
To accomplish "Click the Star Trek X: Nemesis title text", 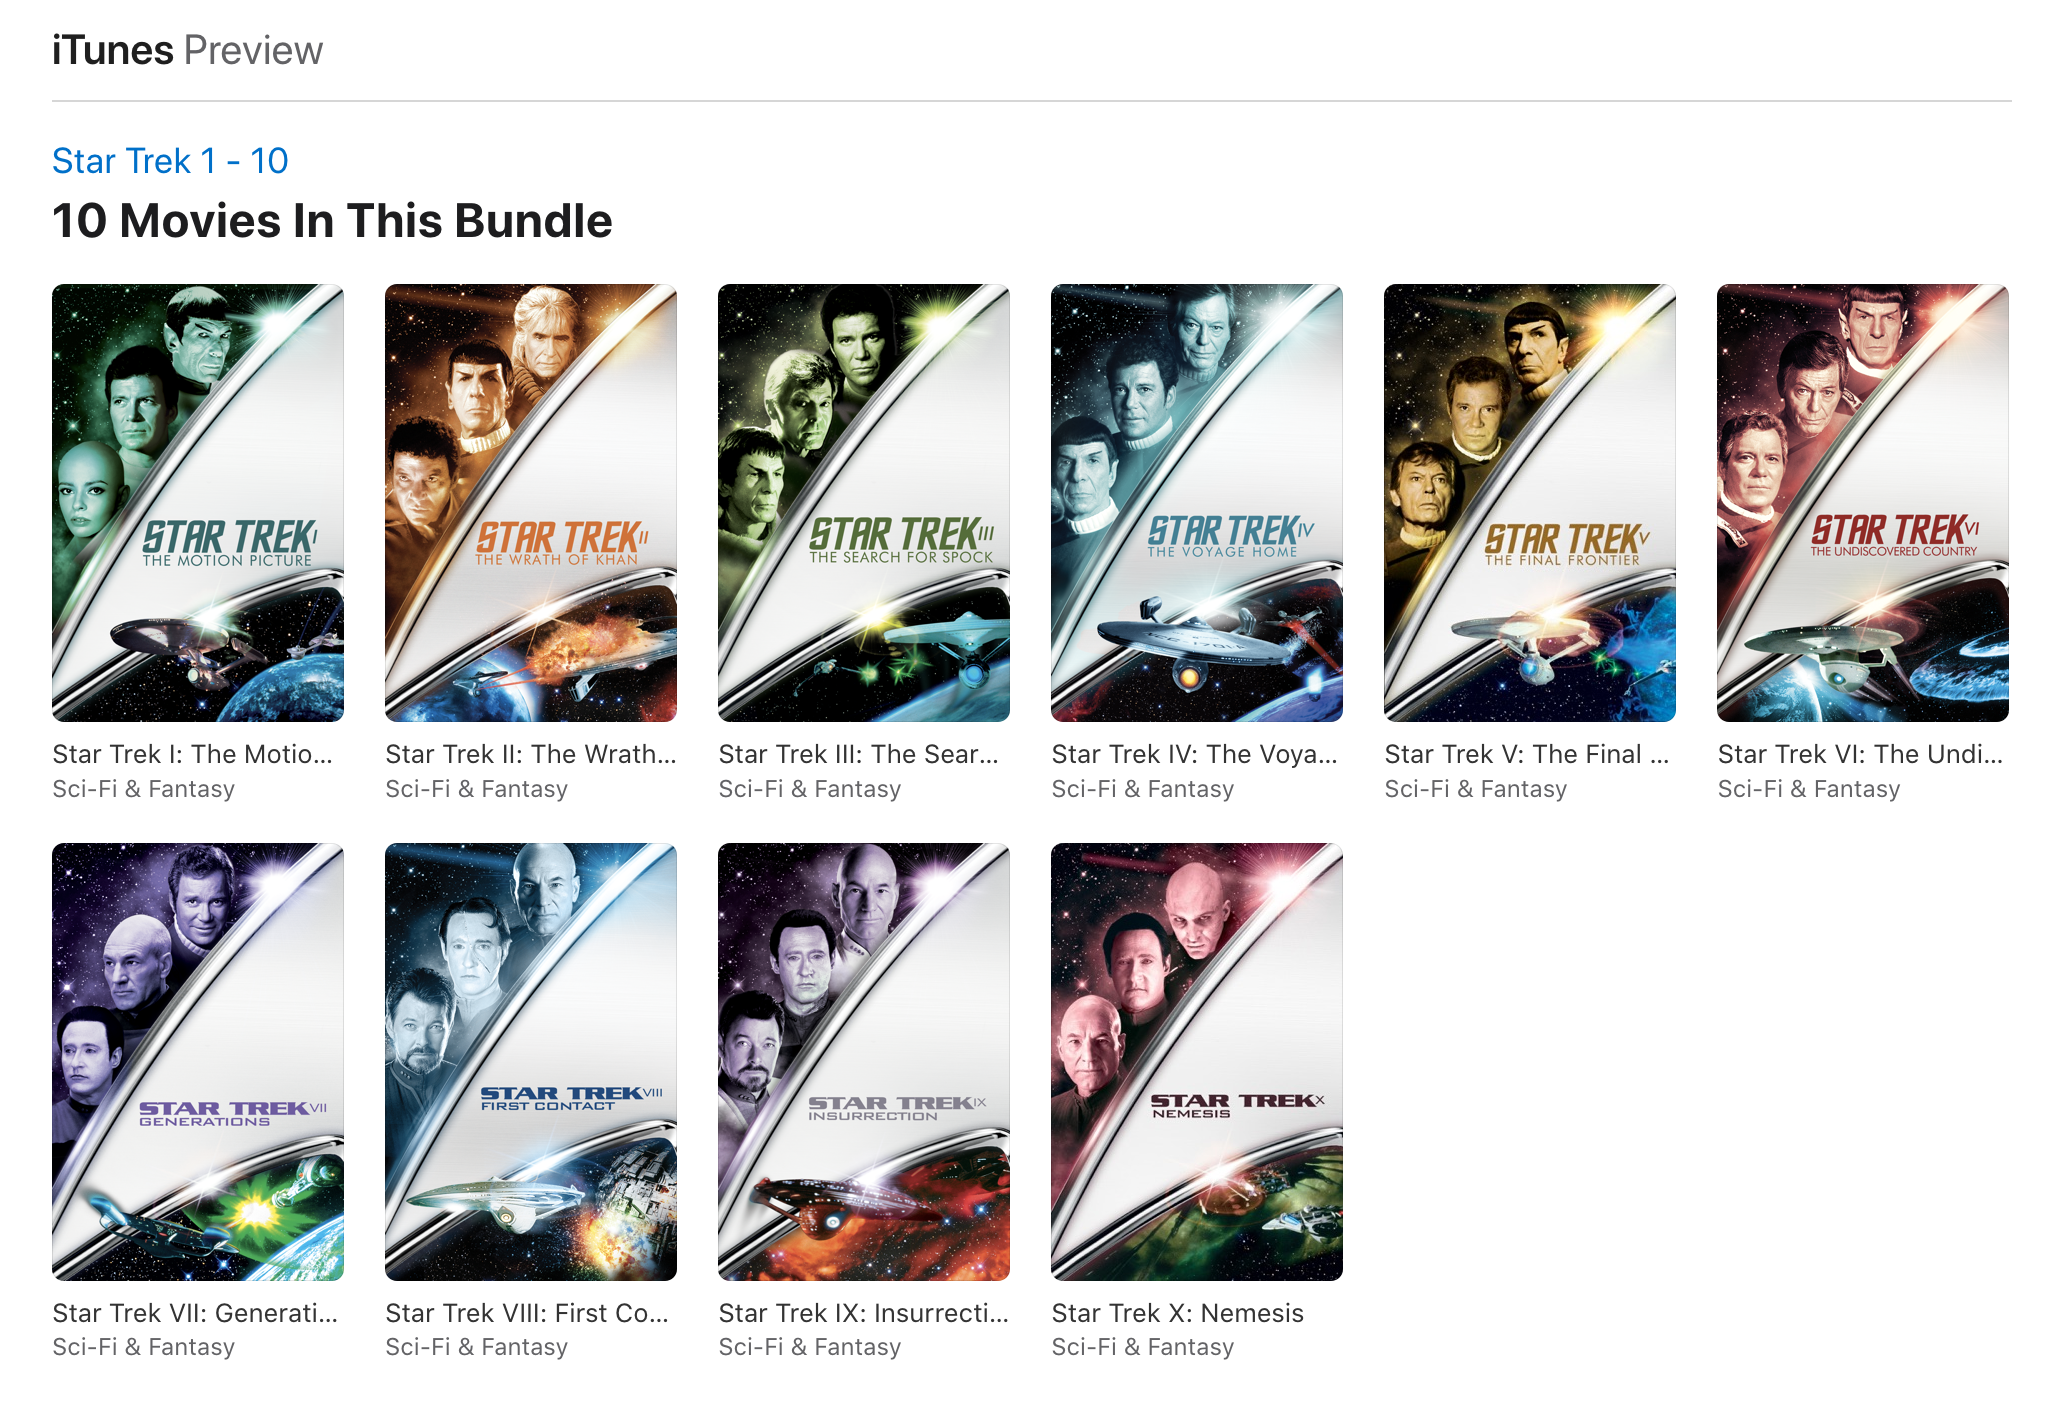I will (1177, 1313).
